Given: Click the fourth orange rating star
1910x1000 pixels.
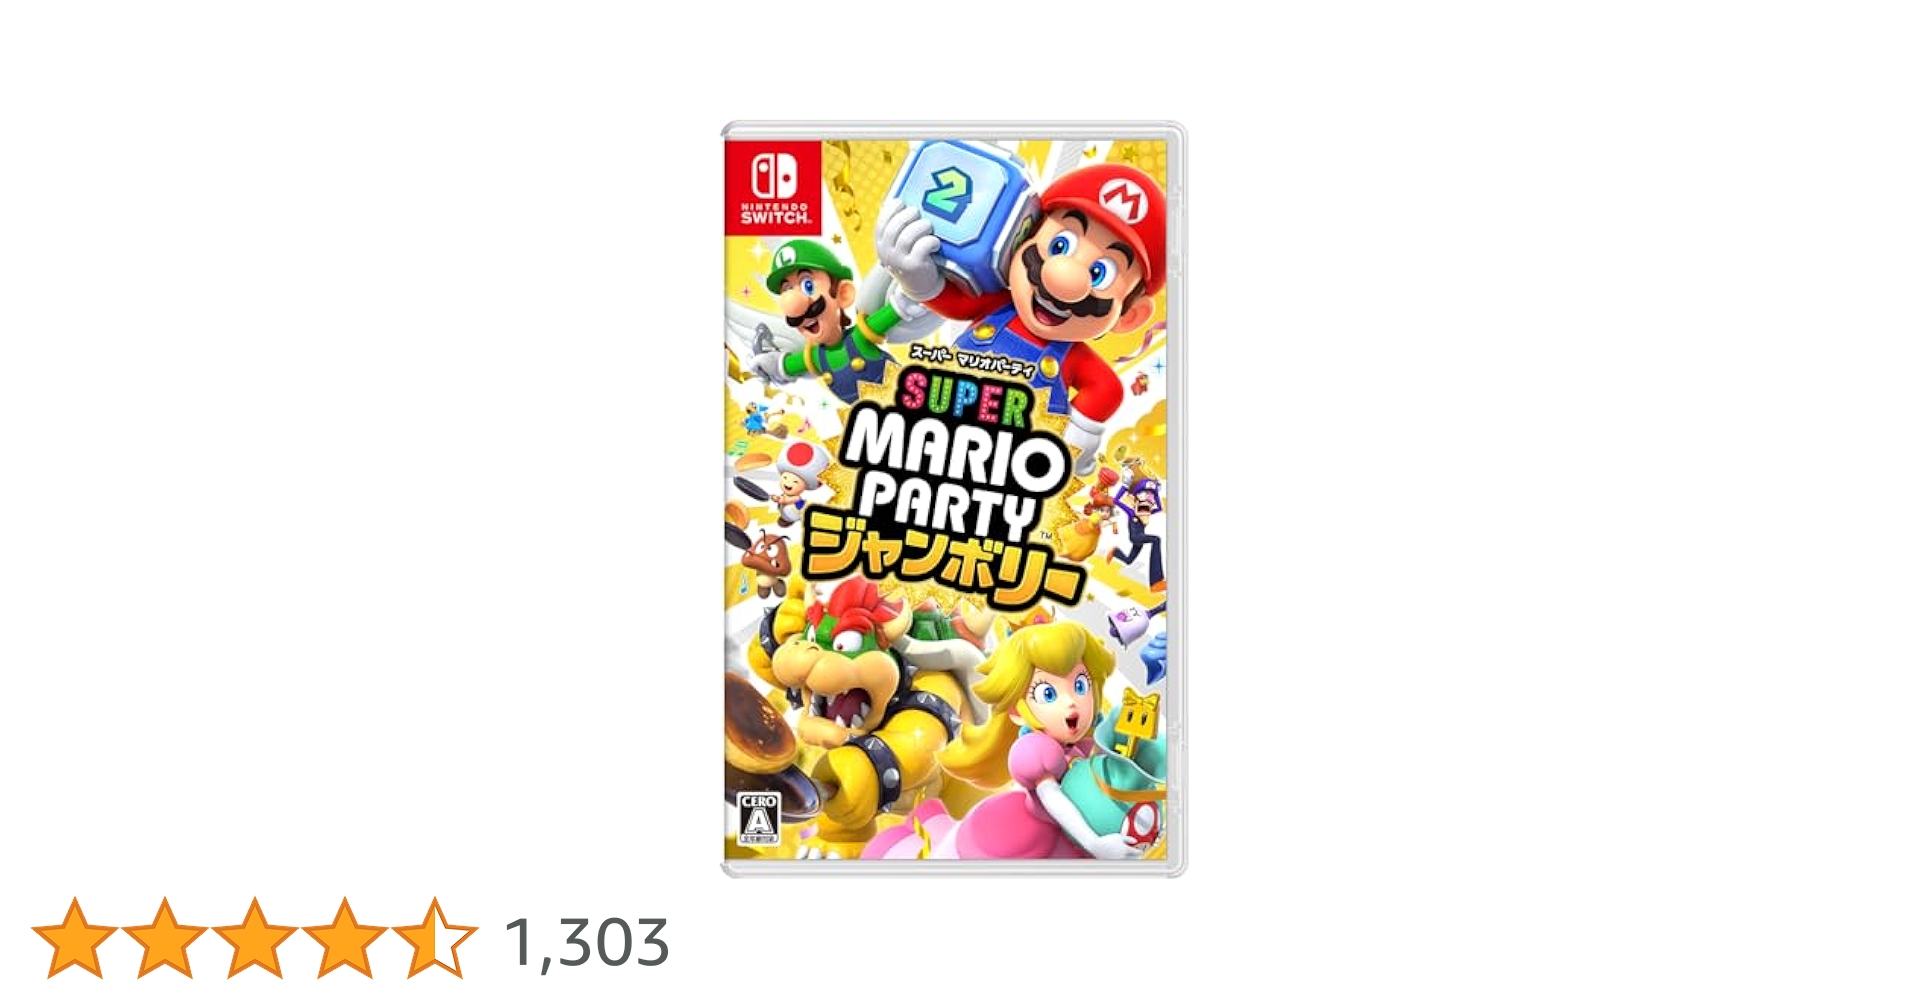Looking at the screenshot, I should tap(344, 937).
